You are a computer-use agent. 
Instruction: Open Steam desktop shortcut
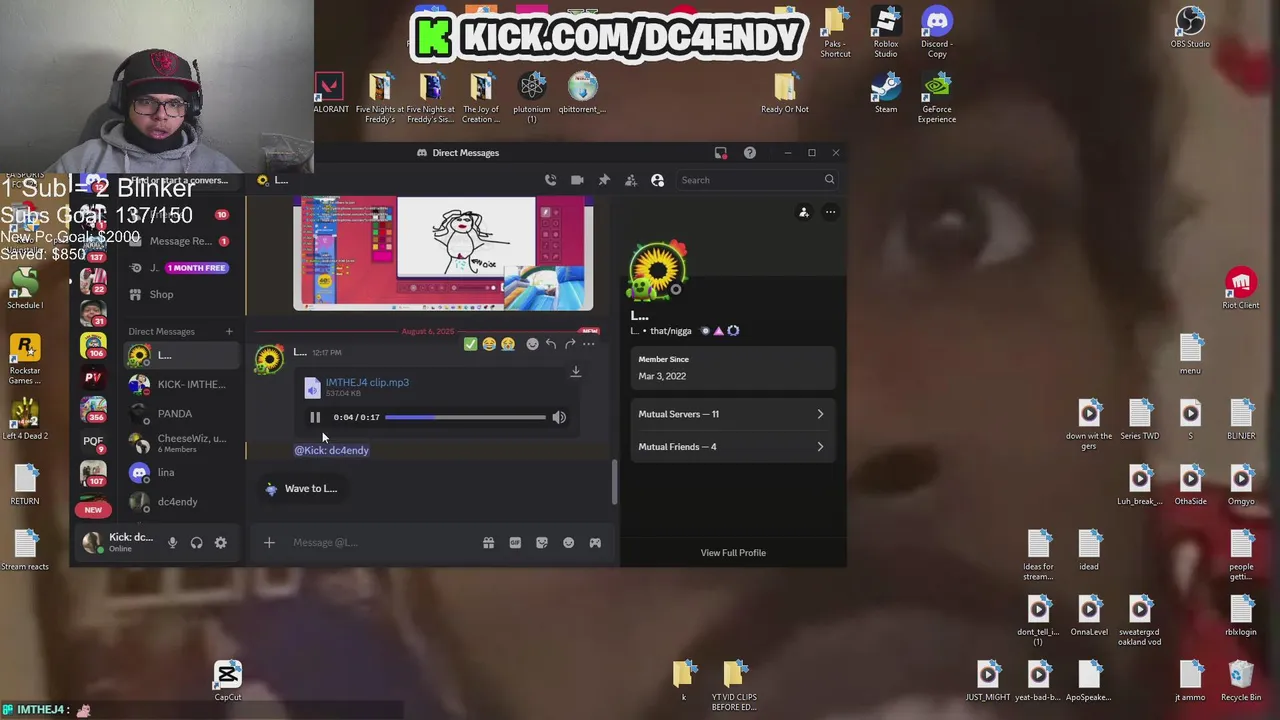(x=886, y=96)
